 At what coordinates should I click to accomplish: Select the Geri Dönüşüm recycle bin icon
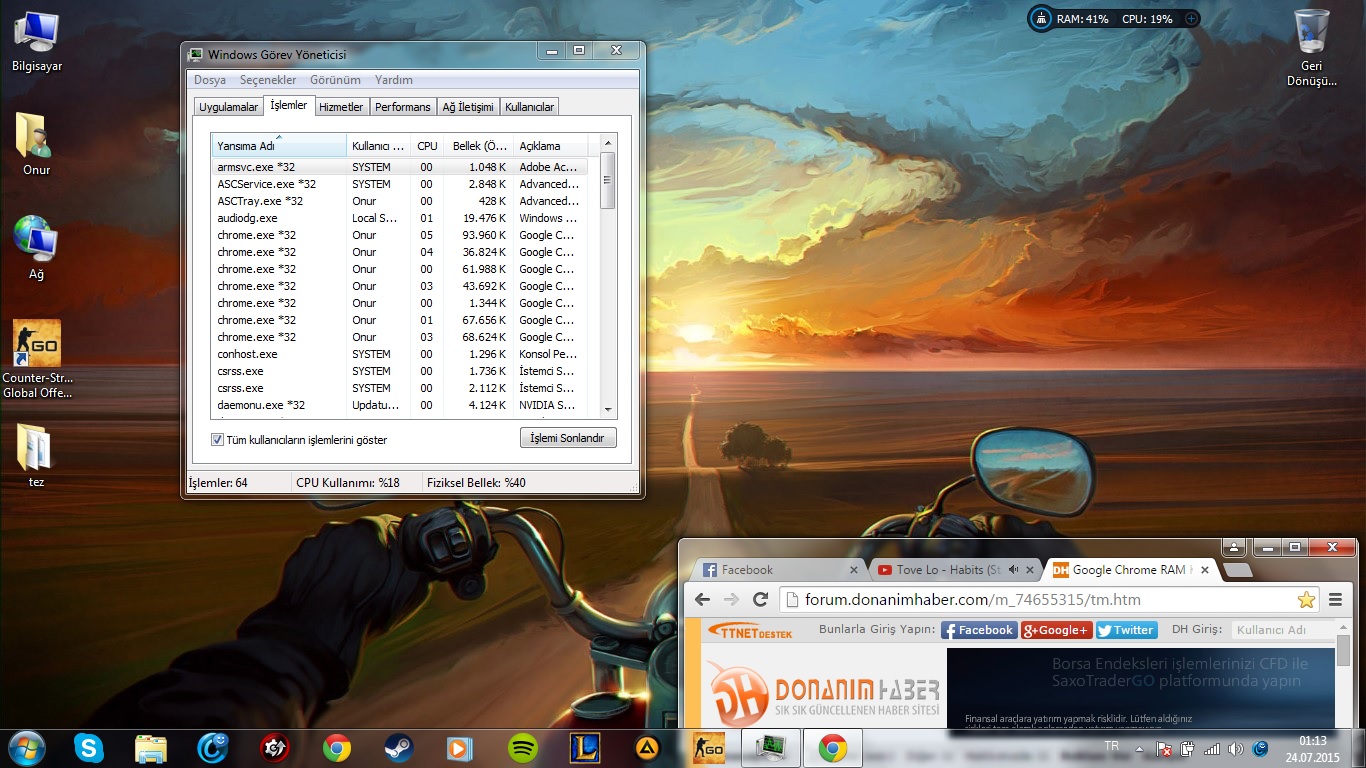point(1311,32)
